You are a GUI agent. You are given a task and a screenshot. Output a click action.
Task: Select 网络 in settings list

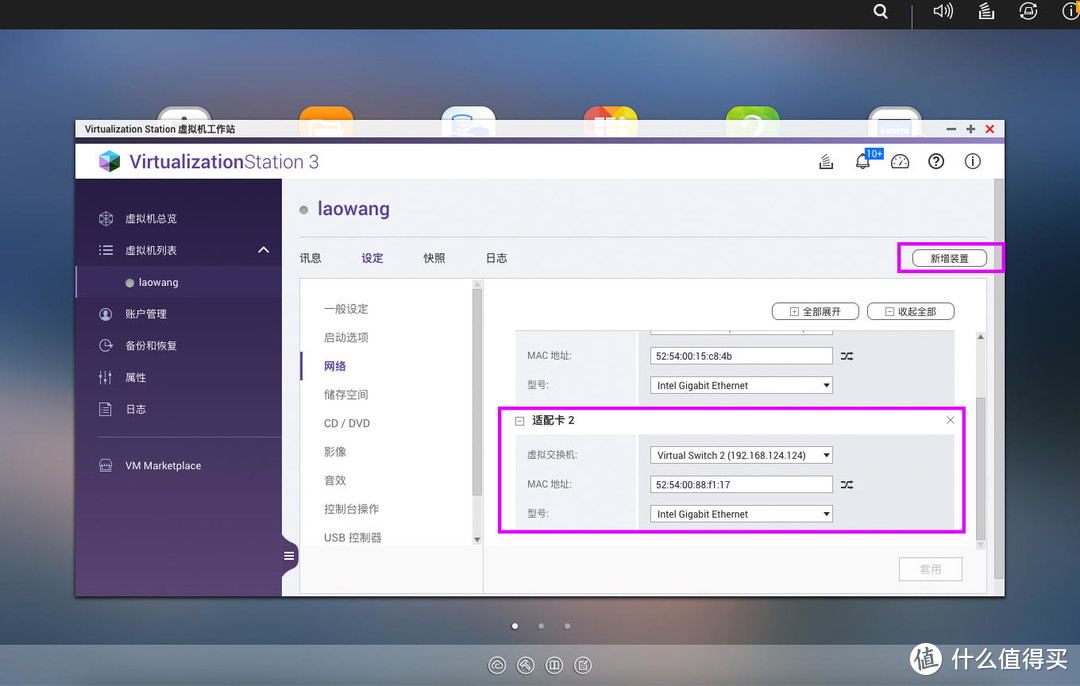335,366
